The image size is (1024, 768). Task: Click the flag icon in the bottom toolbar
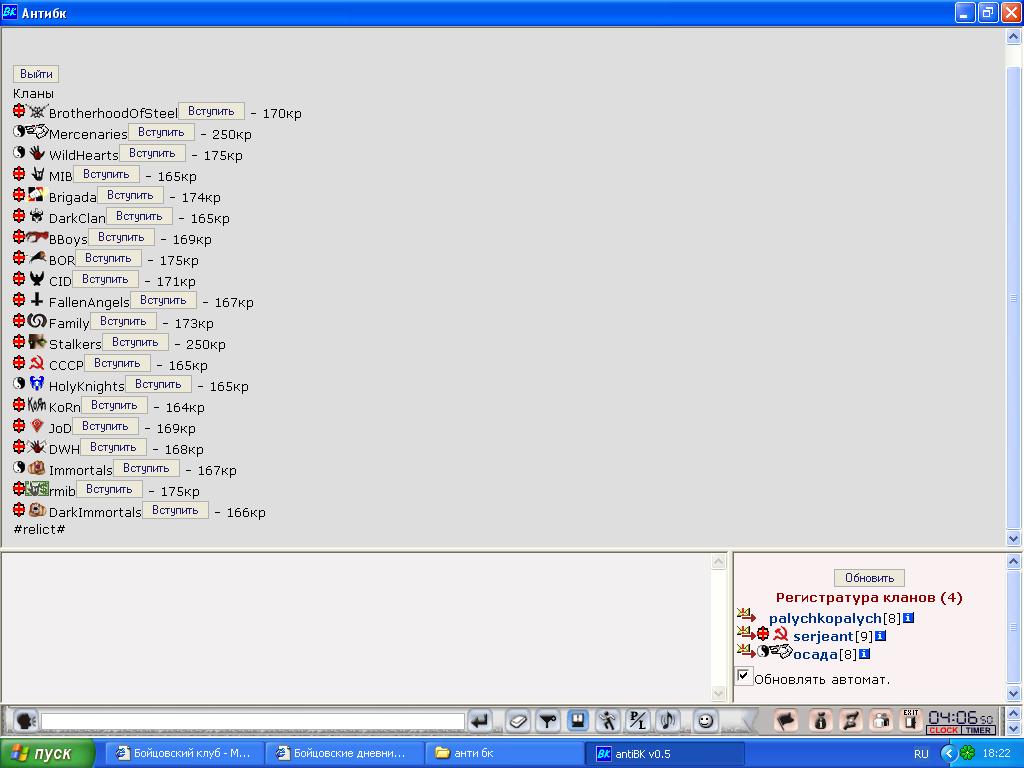(786, 721)
